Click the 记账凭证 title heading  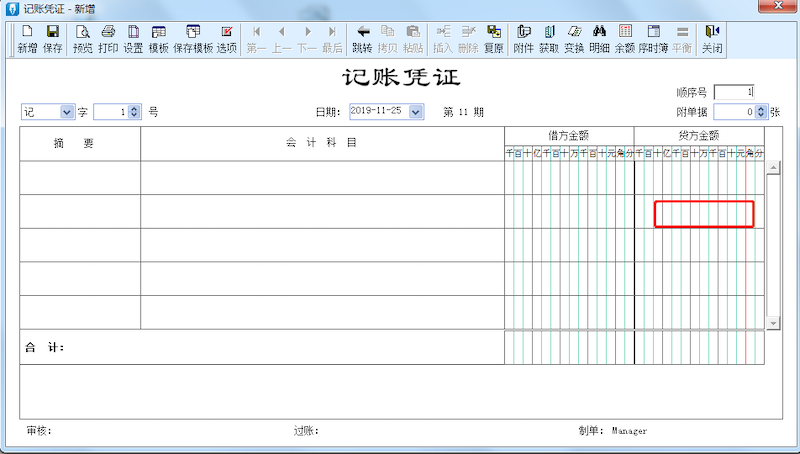(x=401, y=78)
